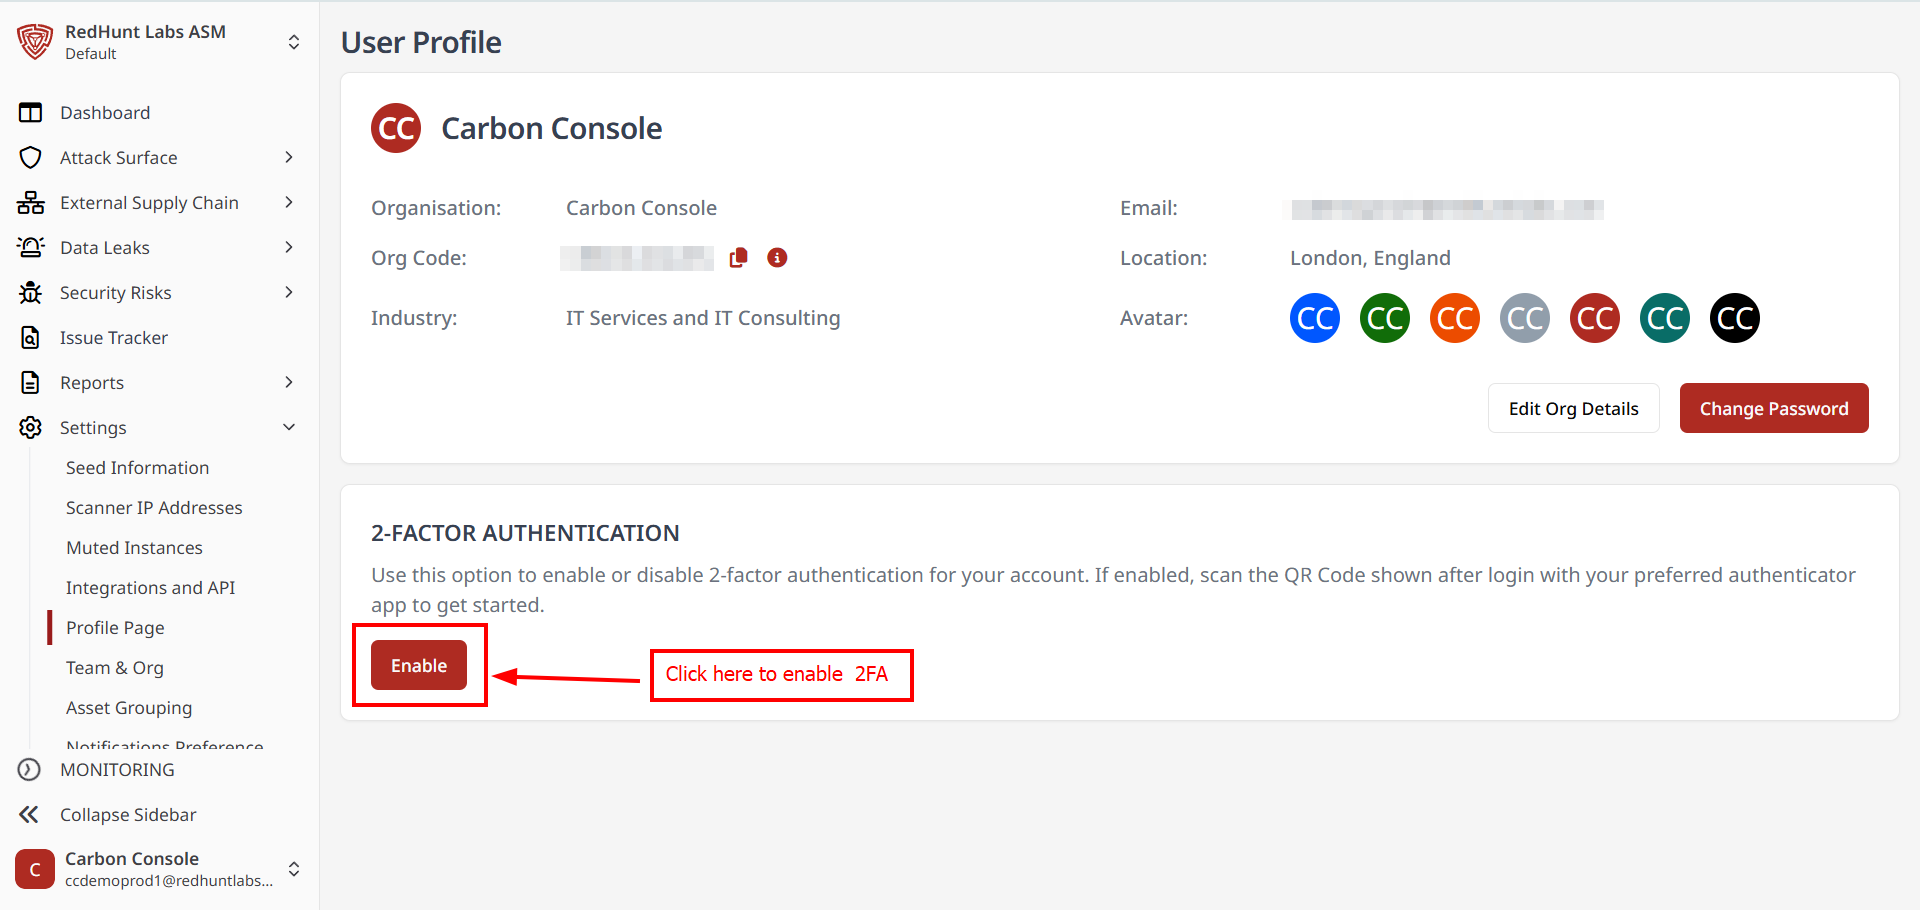Open the Dashboard menu item
Image resolution: width=1920 pixels, height=910 pixels.
pos(105,113)
